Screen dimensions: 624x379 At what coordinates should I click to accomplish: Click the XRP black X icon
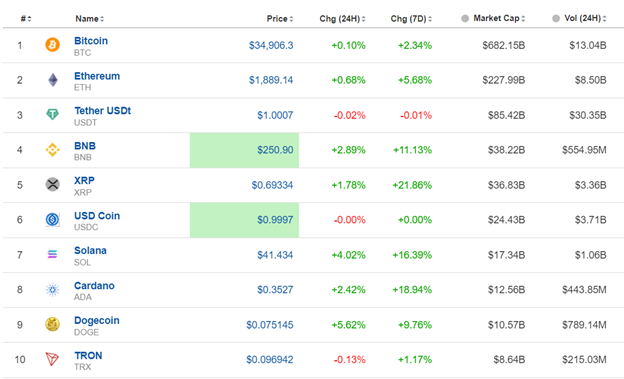pyautogui.click(x=53, y=184)
